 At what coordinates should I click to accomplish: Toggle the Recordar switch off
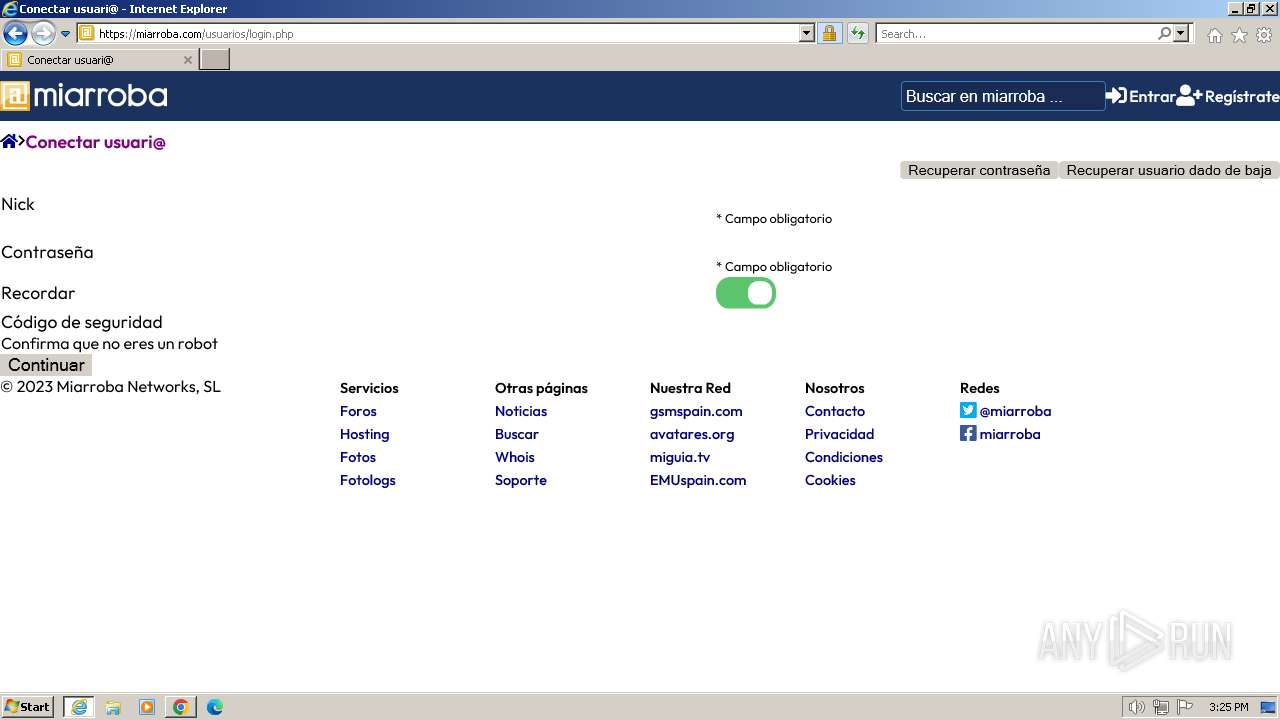[x=746, y=293]
